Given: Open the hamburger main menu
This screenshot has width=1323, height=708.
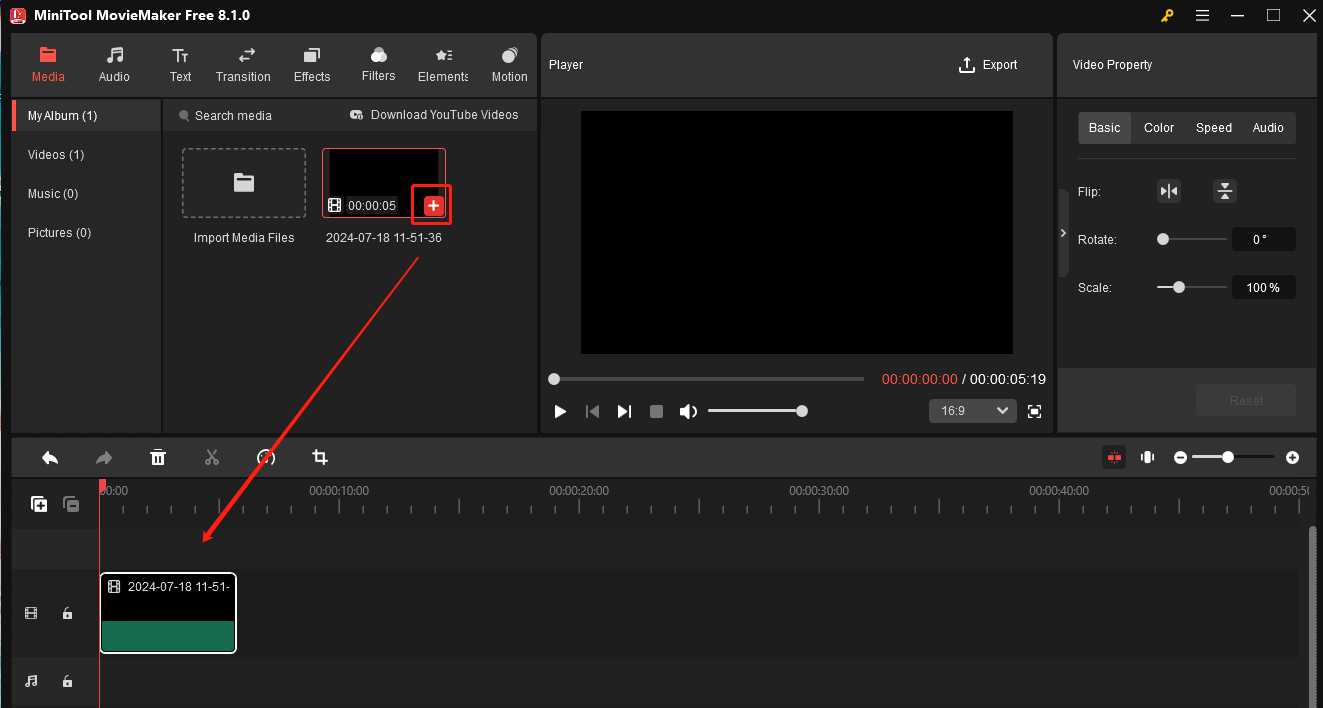Looking at the screenshot, I should coord(1202,15).
